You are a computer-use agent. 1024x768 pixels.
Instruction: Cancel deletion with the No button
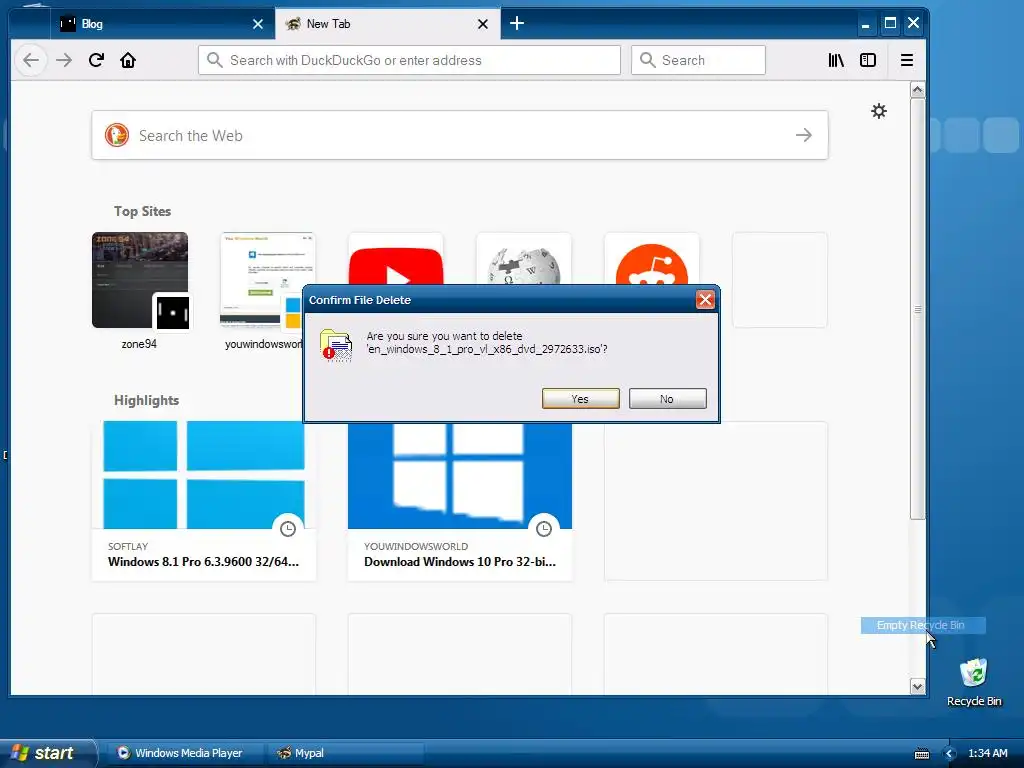click(x=667, y=399)
